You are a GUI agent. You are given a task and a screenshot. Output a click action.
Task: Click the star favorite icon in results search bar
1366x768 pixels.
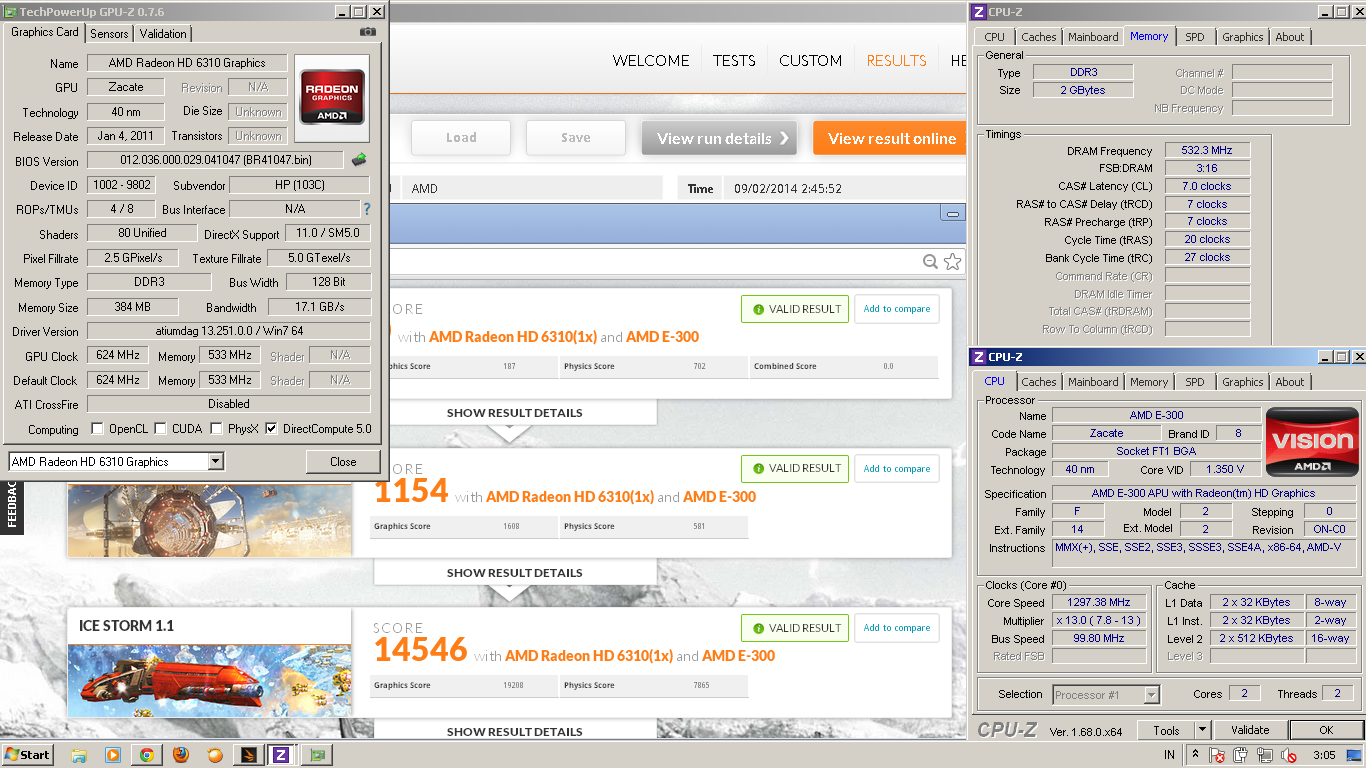tap(952, 261)
